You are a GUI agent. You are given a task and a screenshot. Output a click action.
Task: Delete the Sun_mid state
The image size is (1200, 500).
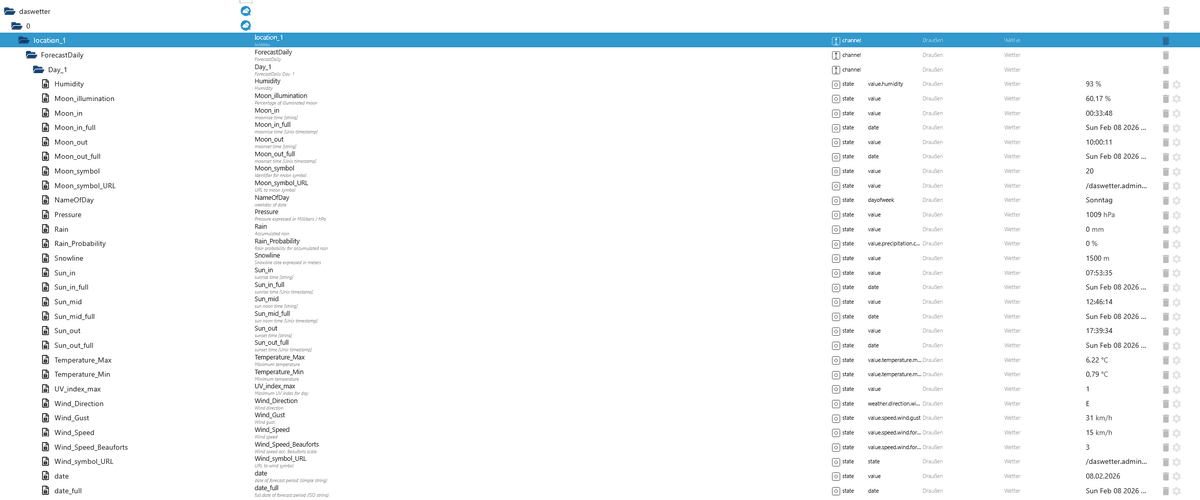point(1166,302)
